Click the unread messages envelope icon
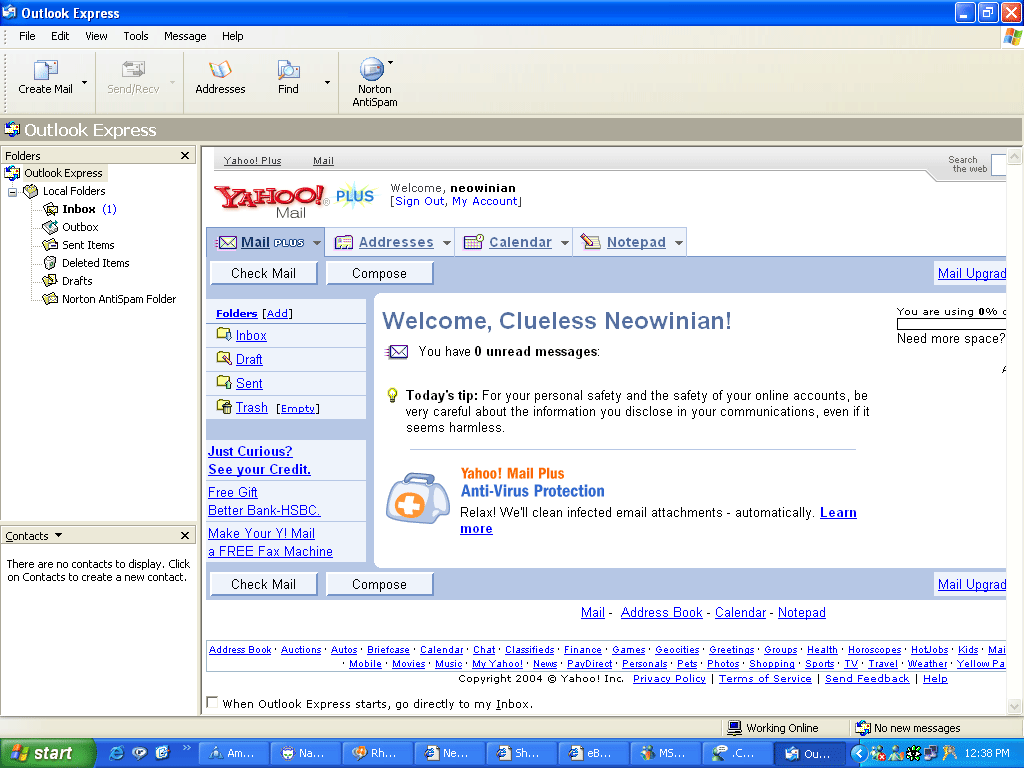The height and width of the screenshot is (768, 1024). [397, 352]
